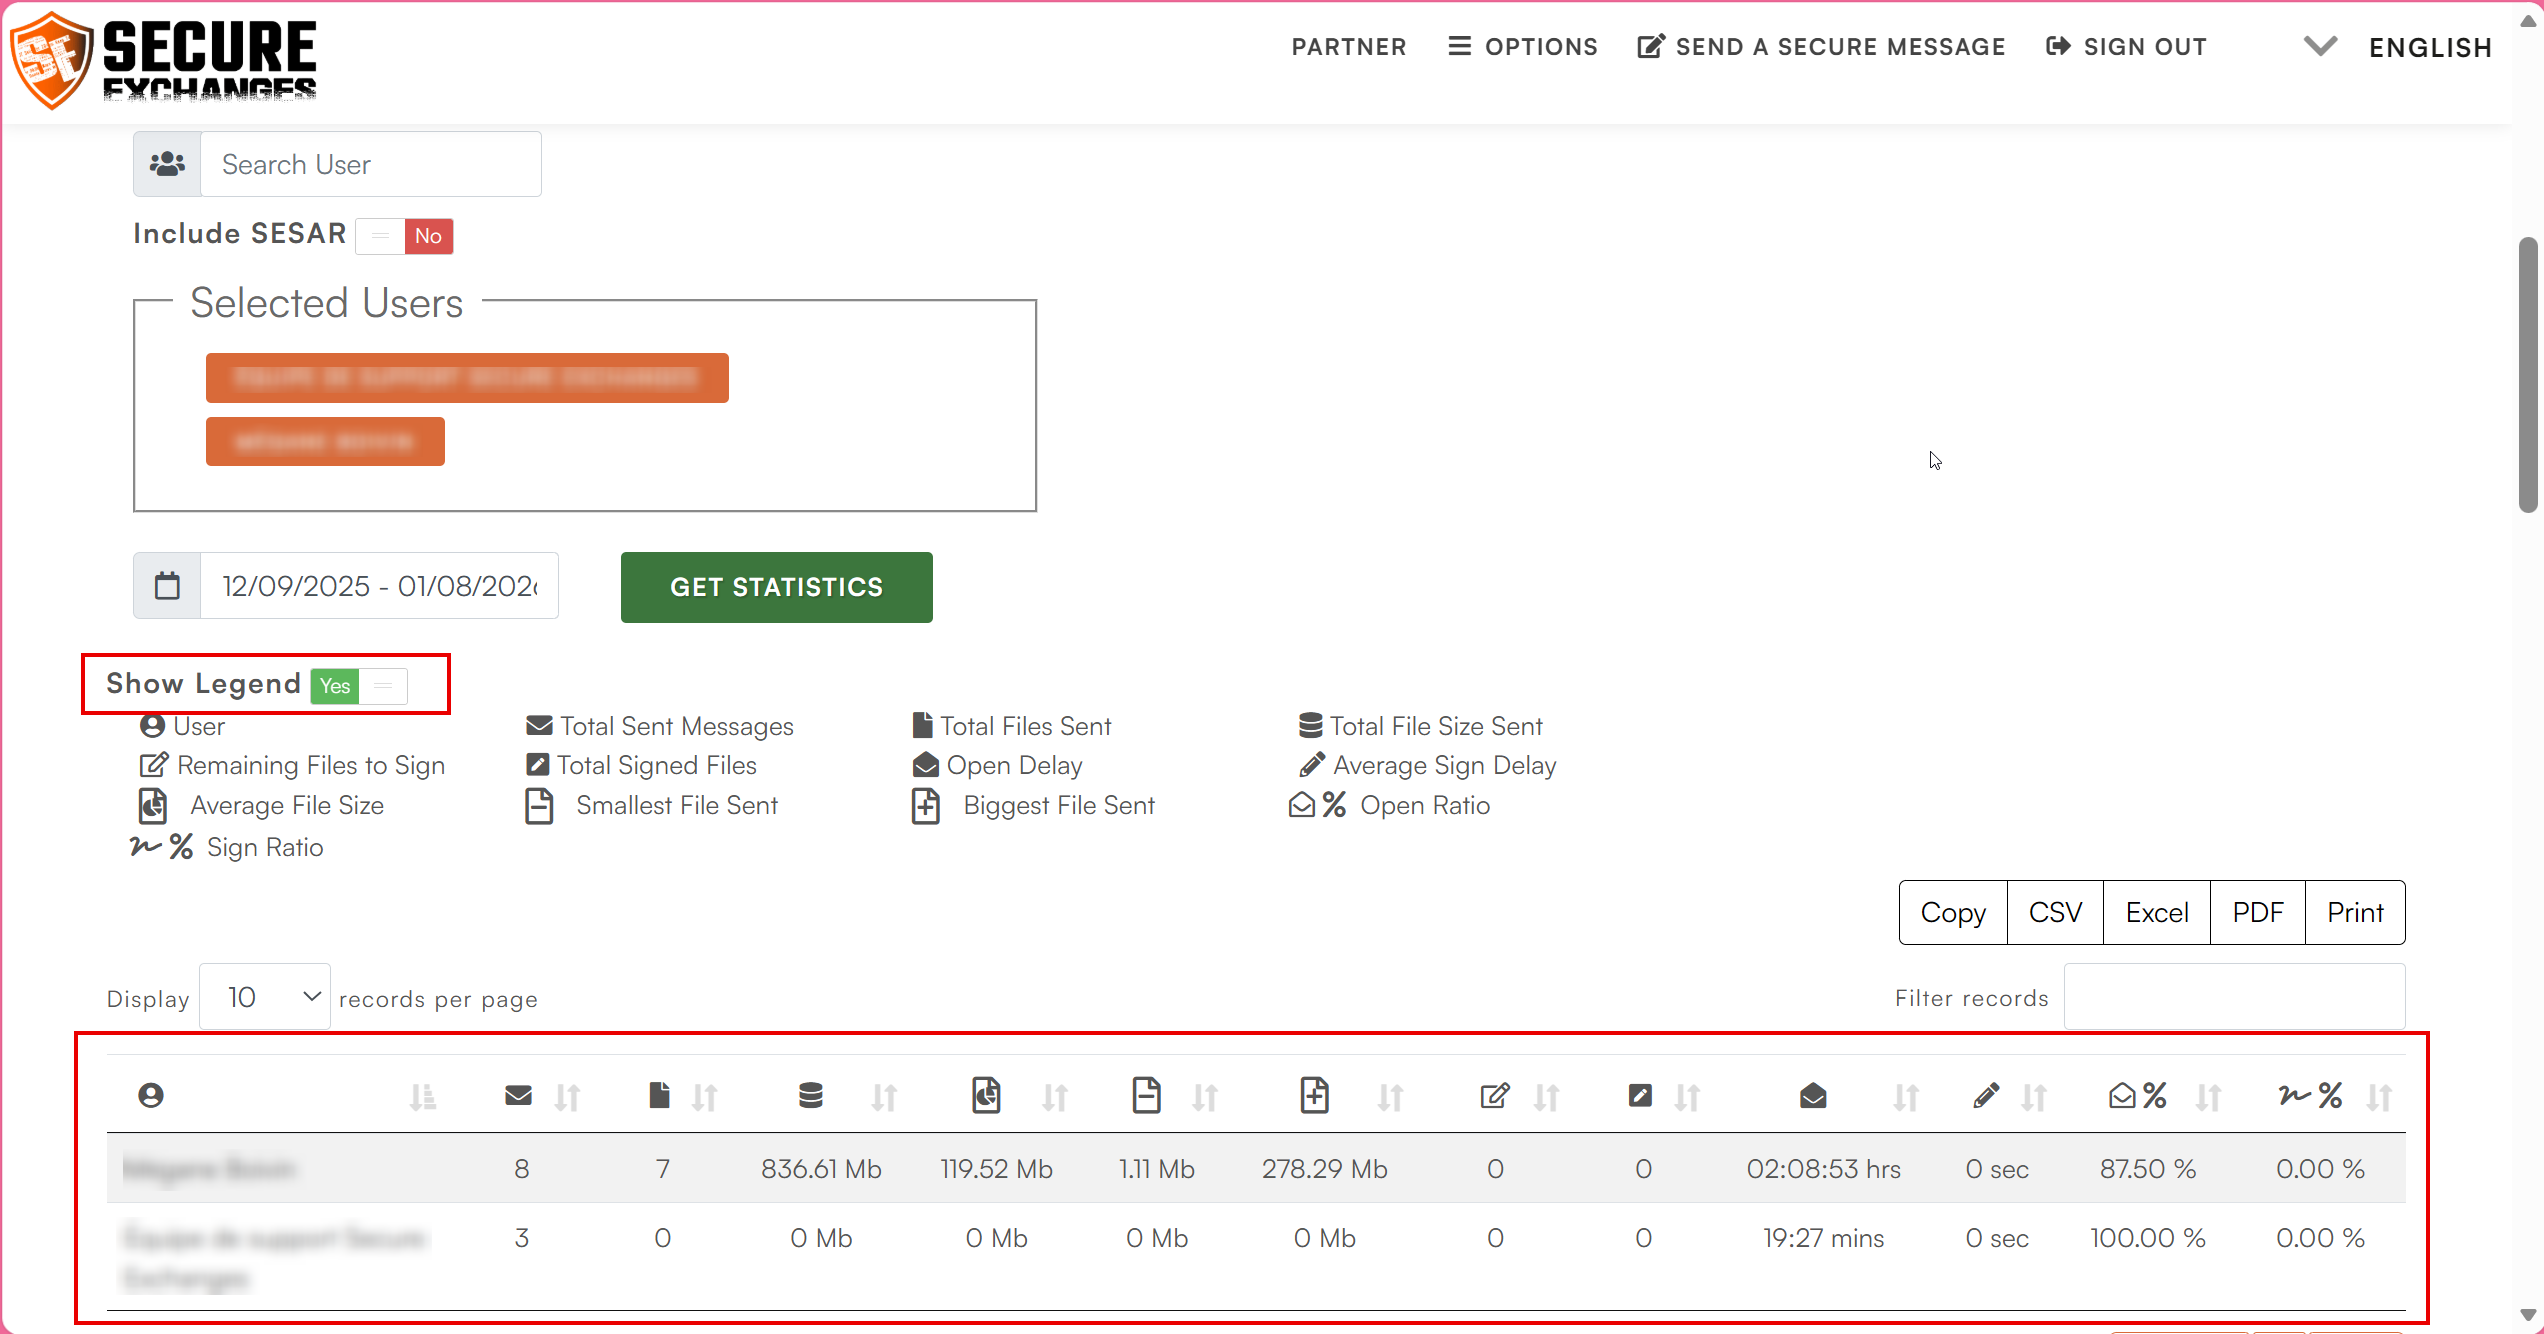The height and width of the screenshot is (1334, 2544).
Task: Sort by Total File Size Sent database icon
Action: [x=811, y=1096]
